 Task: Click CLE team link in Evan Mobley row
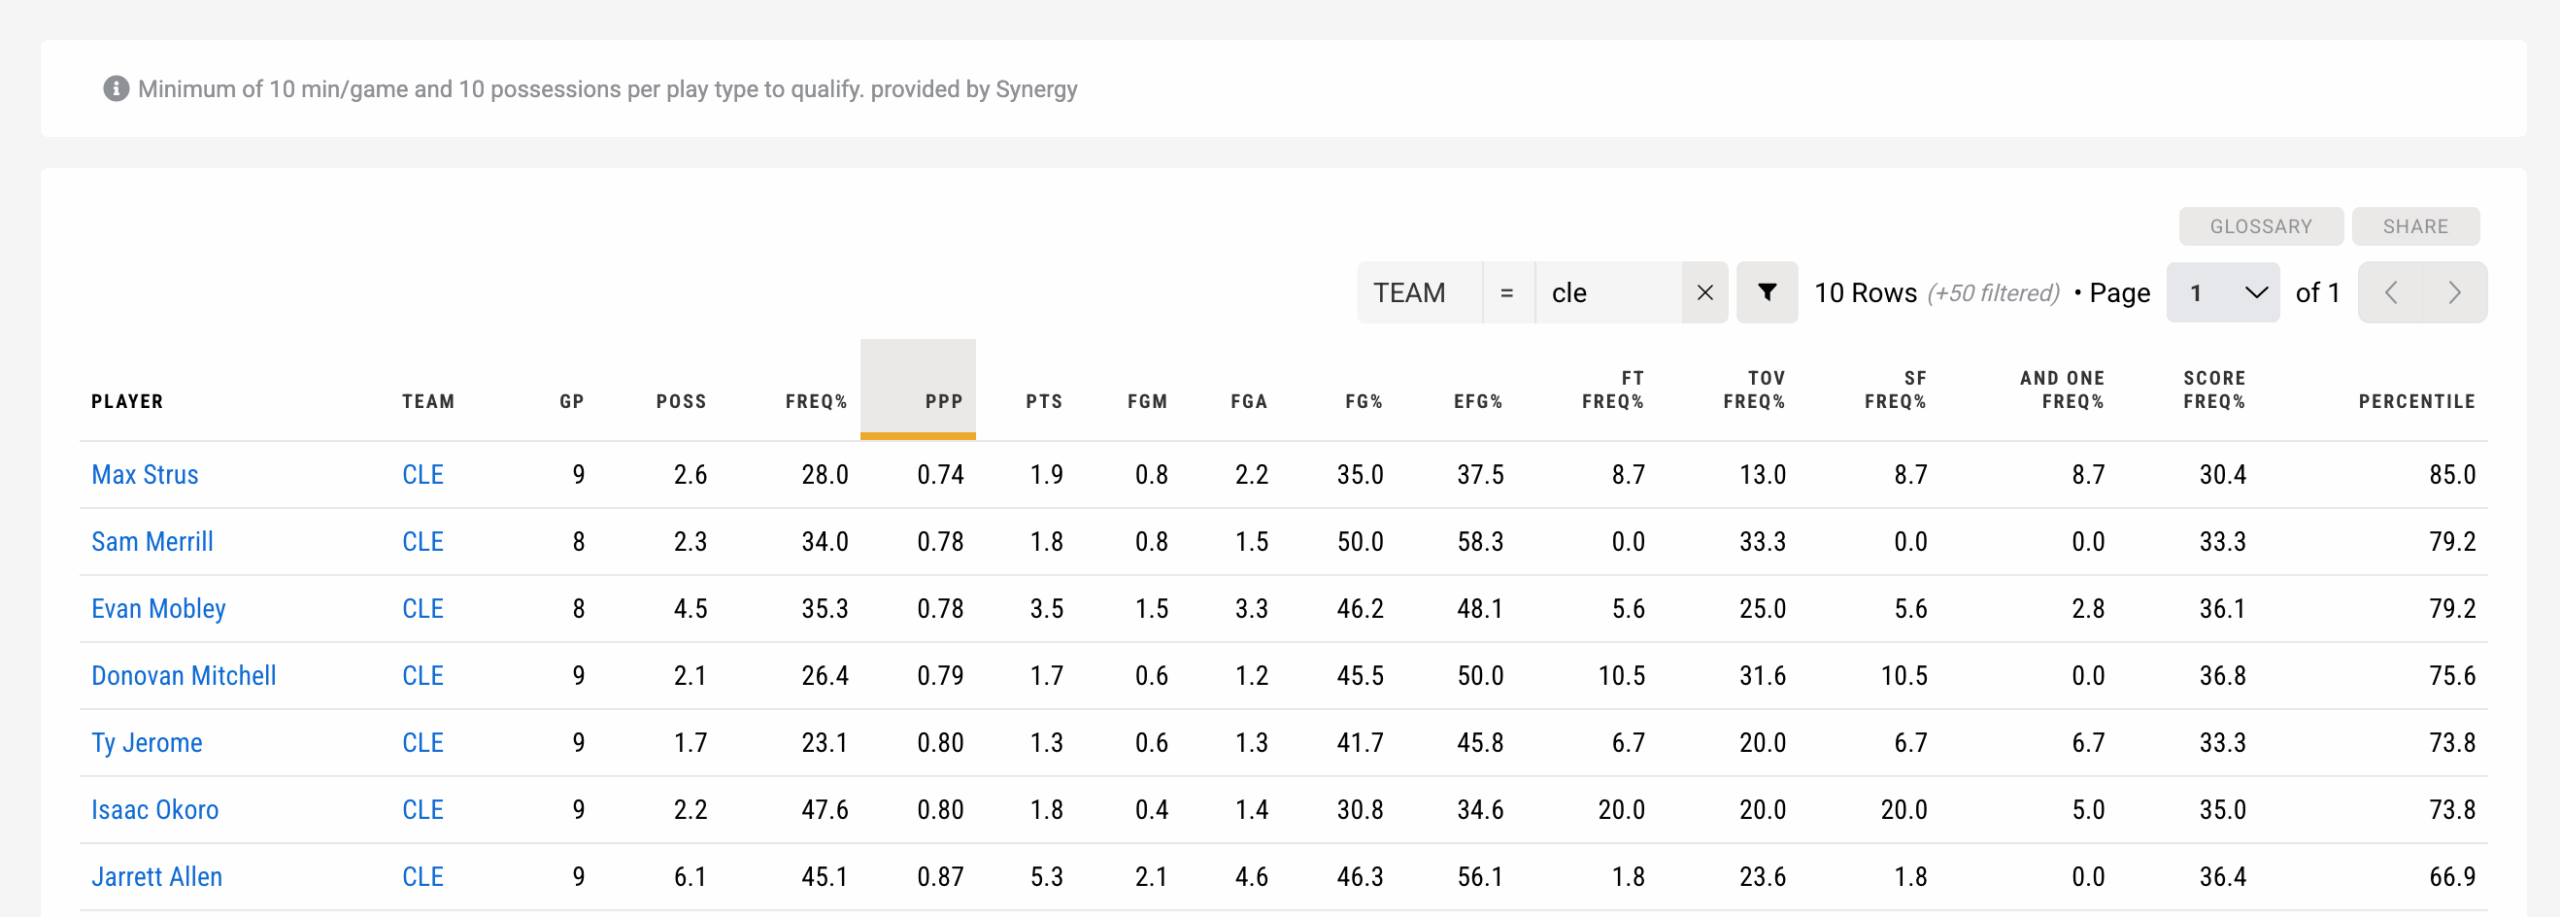point(422,609)
